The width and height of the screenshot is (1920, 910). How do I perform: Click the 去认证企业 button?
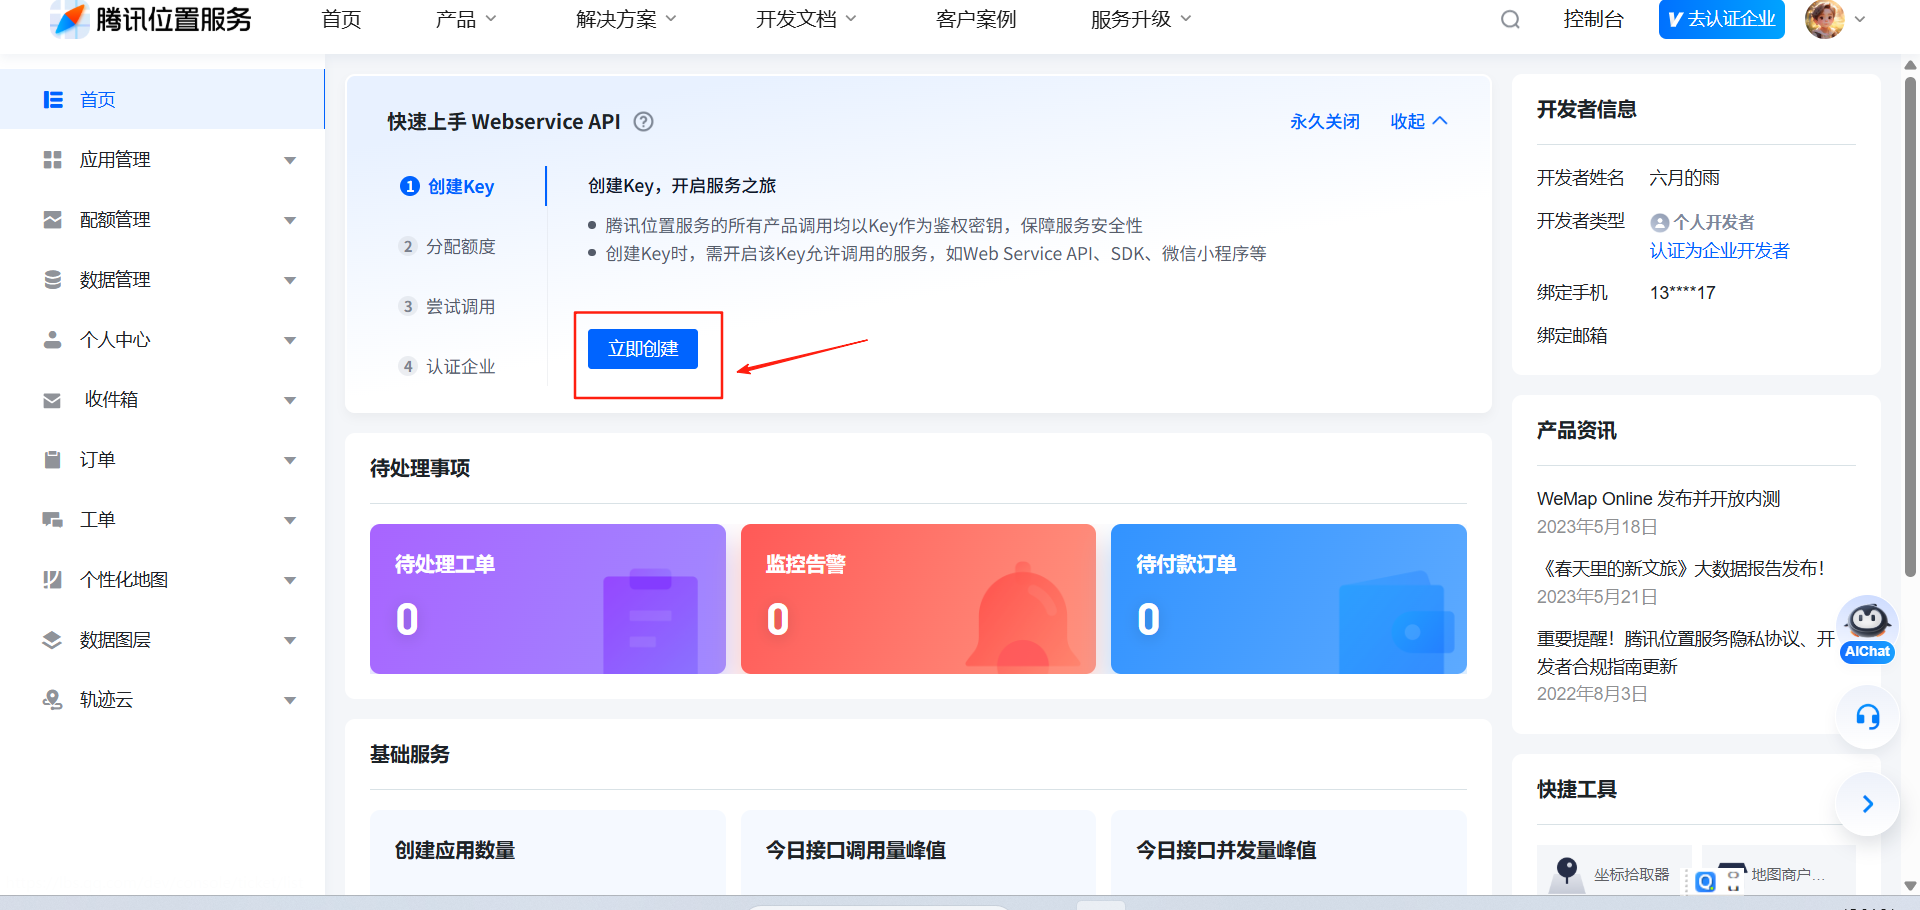point(1721,19)
